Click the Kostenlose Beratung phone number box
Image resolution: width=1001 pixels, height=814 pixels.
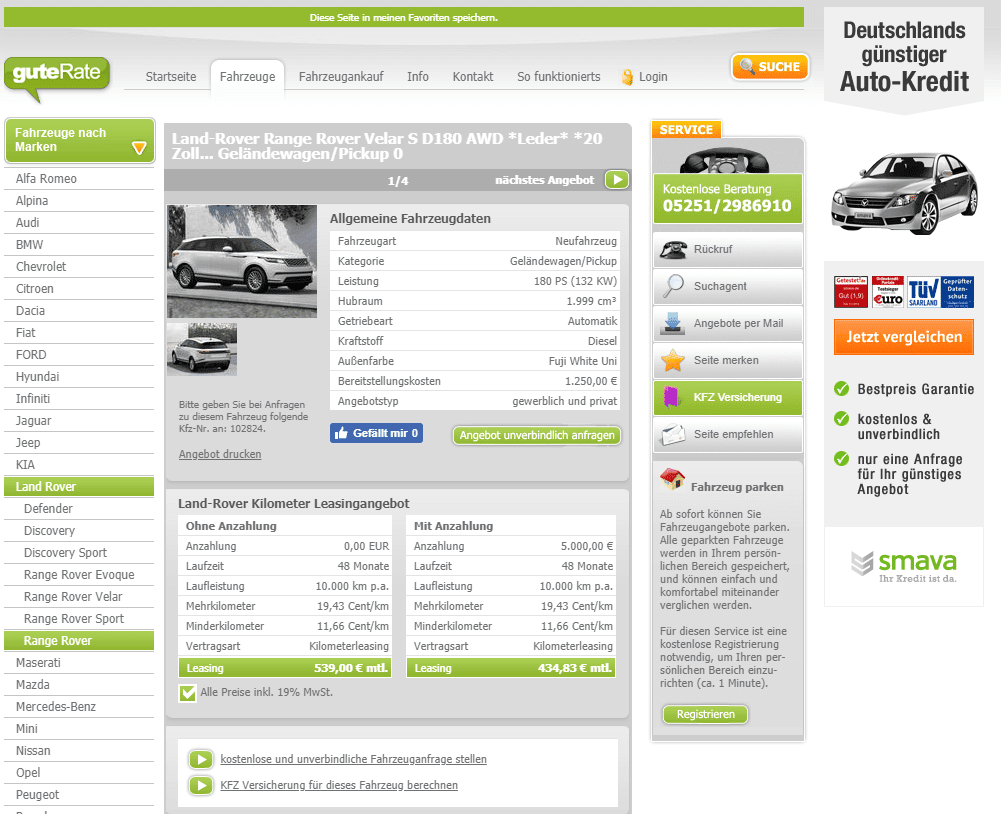[x=728, y=199]
